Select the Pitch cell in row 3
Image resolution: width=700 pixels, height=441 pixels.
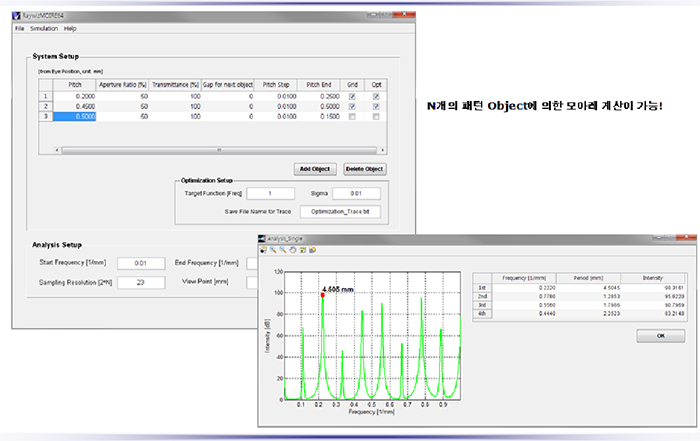(x=73, y=117)
